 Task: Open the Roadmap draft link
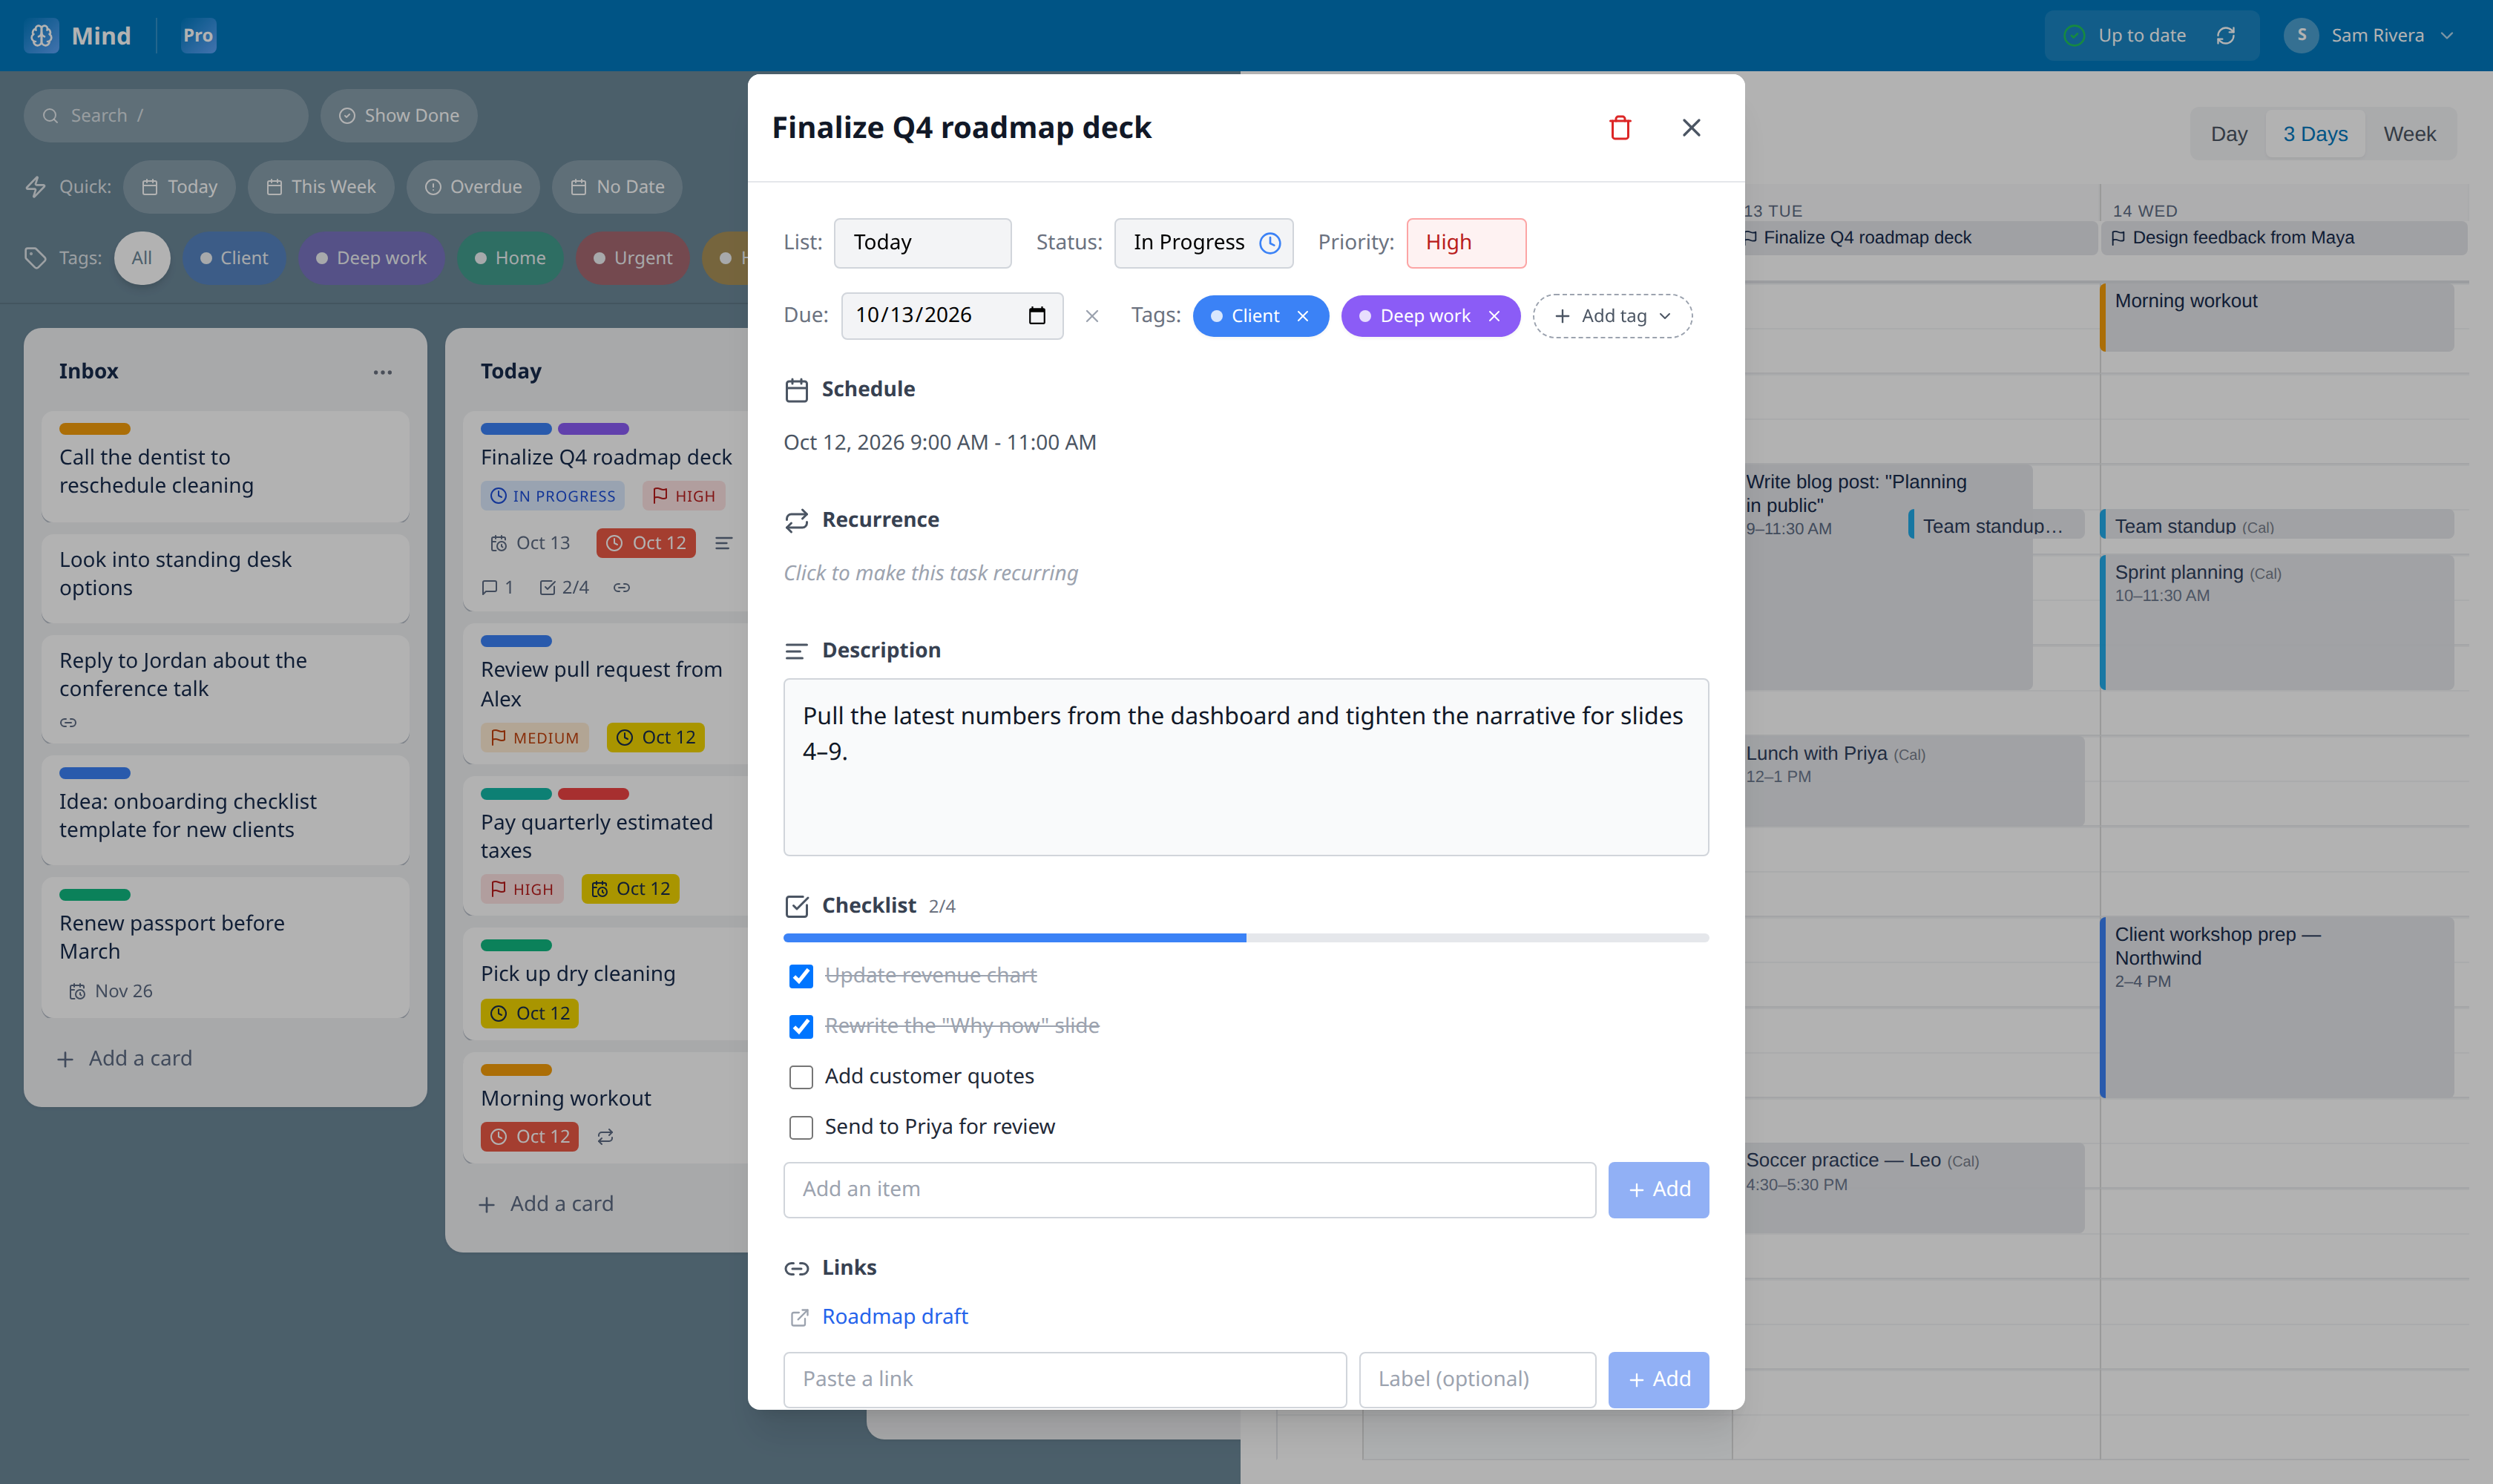[894, 1317]
